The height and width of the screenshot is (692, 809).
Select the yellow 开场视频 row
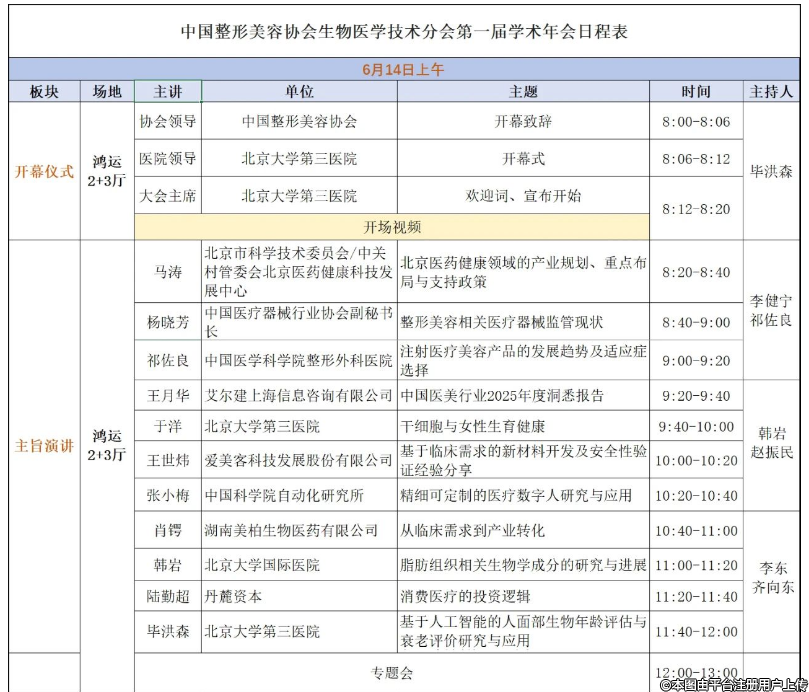coord(391,227)
